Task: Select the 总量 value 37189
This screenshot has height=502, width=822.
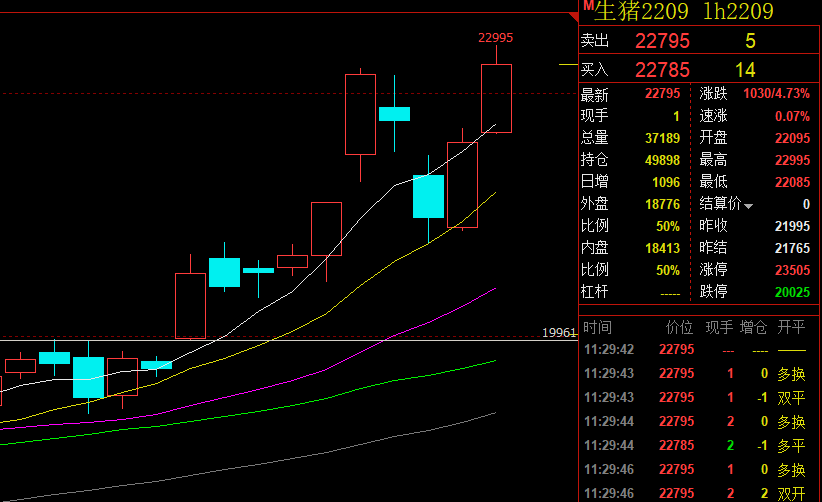Action: click(x=662, y=138)
